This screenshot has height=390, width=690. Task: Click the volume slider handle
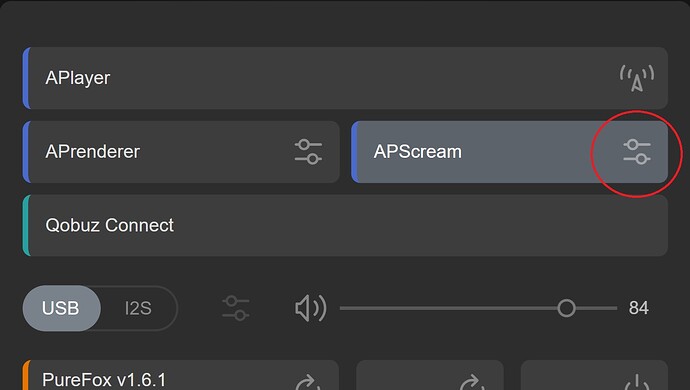click(566, 308)
